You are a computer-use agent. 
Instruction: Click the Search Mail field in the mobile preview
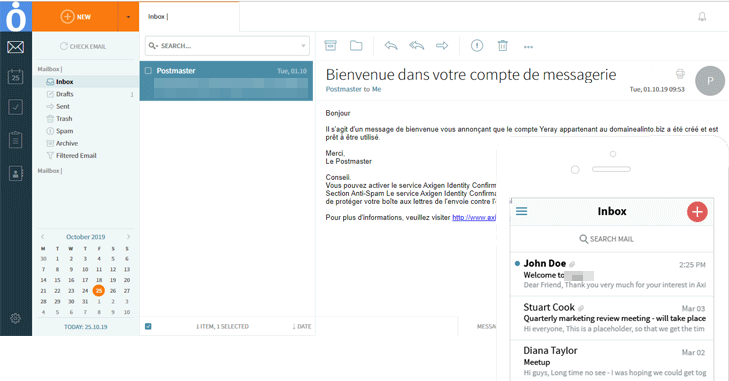coord(611,239)
